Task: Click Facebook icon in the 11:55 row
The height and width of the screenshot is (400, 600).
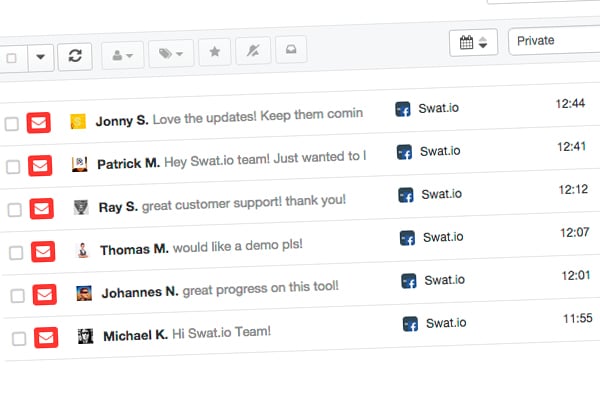Action: (x=410, y=324)
